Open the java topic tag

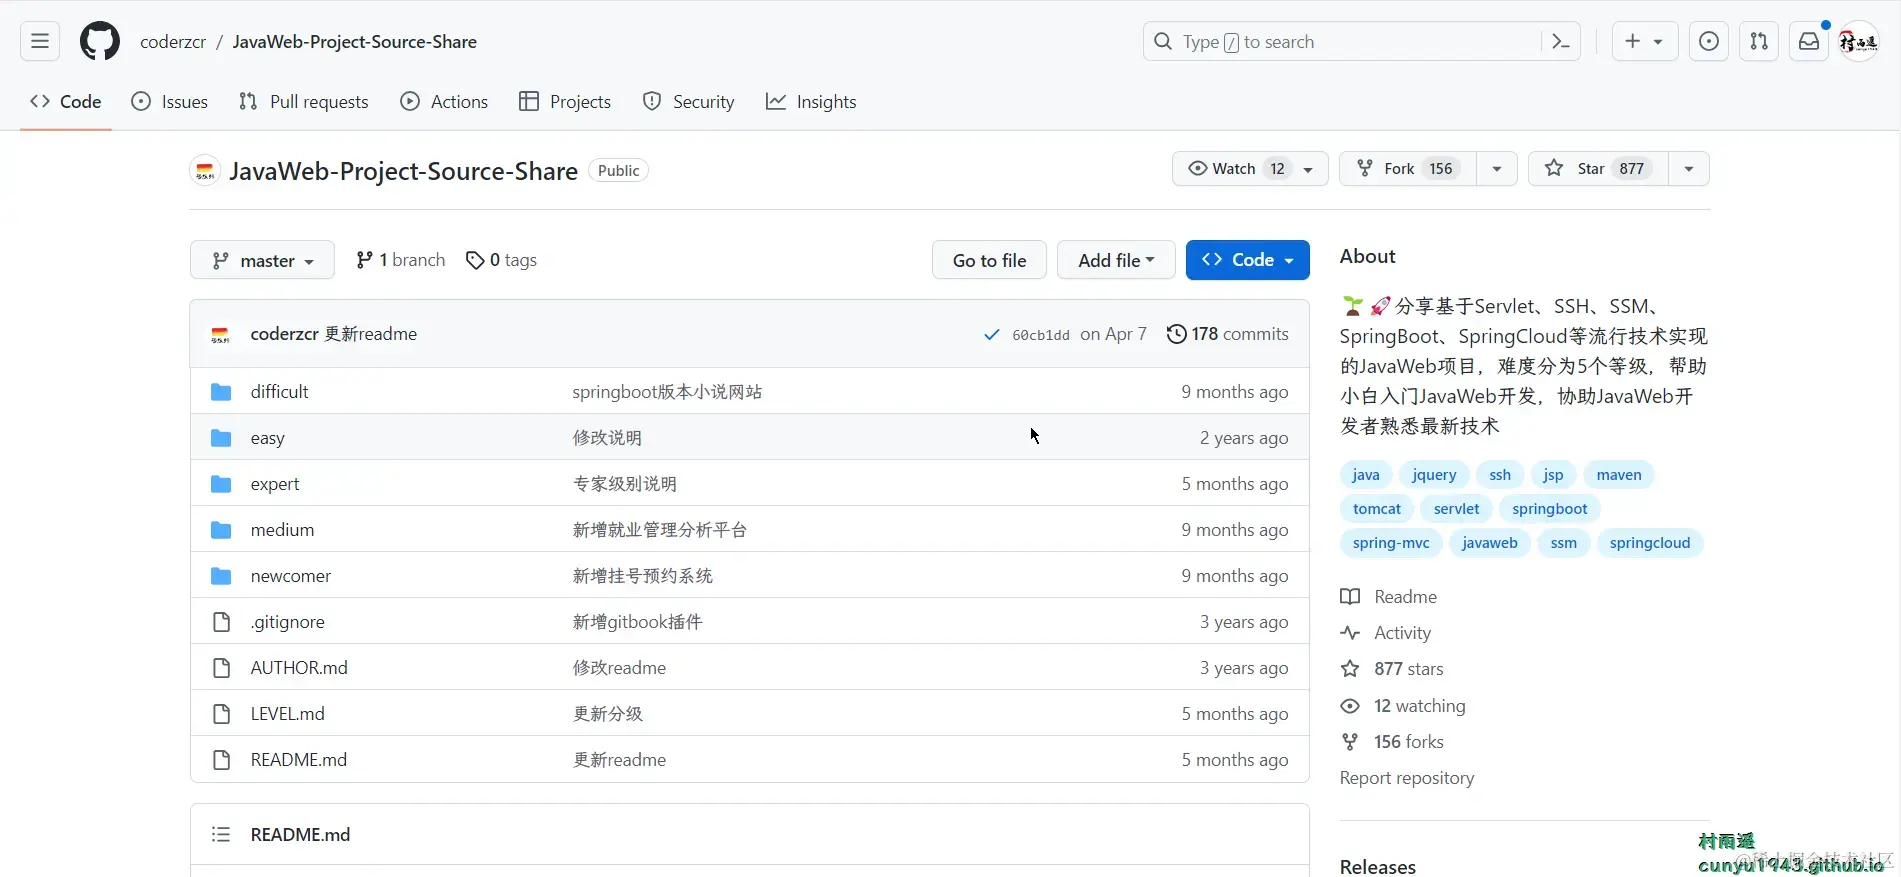click(x=1365, y=475)
